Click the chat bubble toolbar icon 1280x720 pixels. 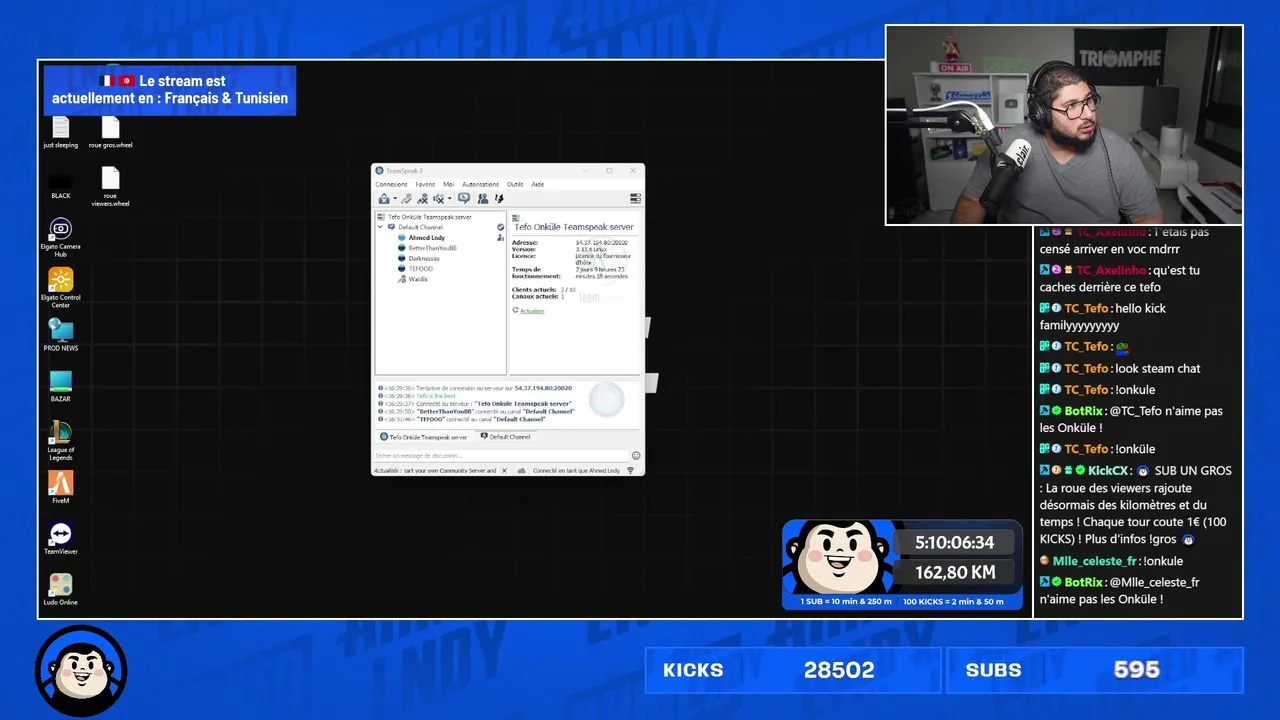tap(464, 198)
